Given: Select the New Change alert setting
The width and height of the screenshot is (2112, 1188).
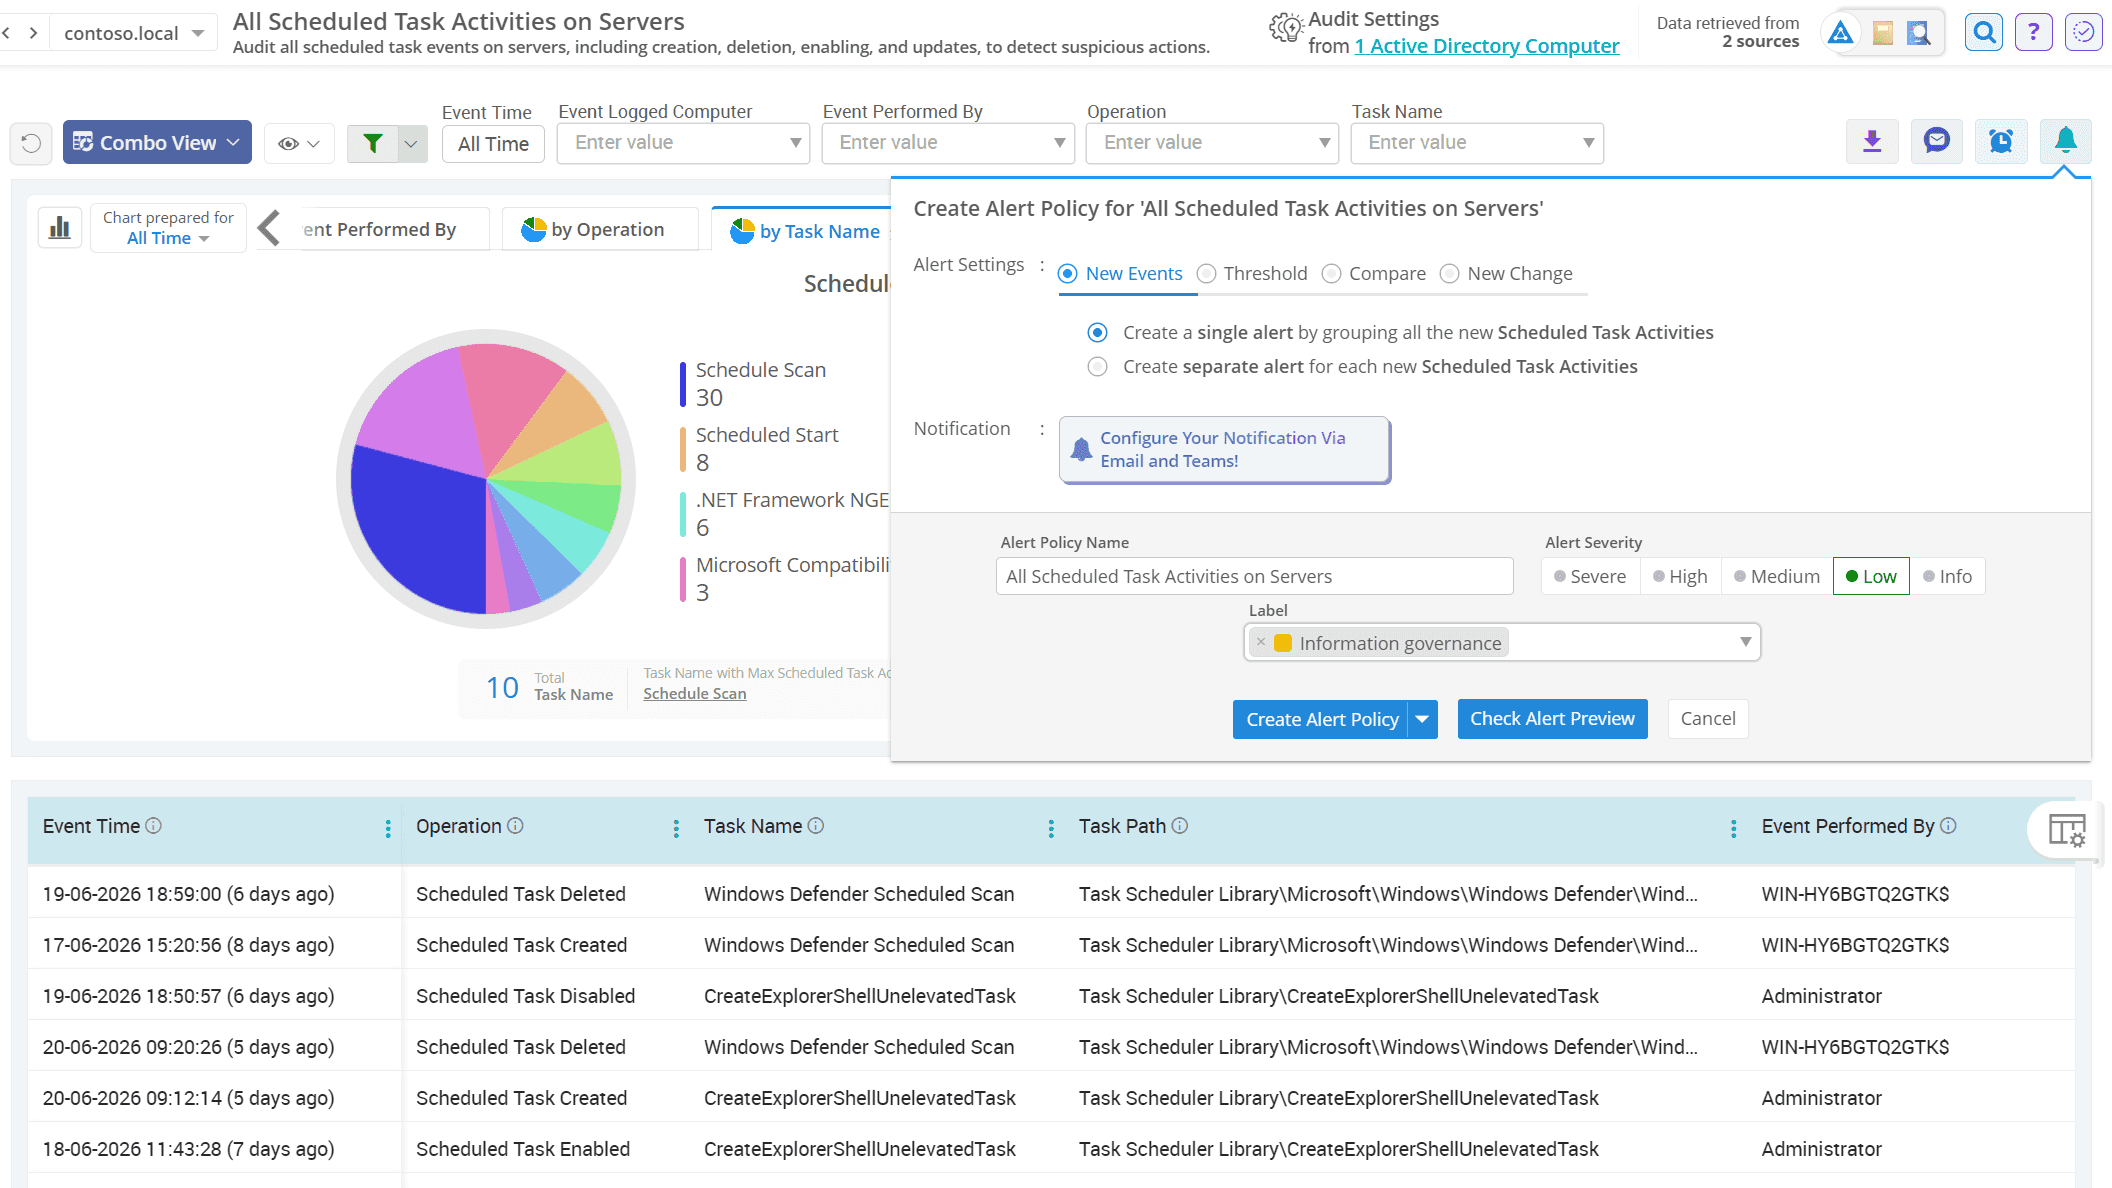Looking at the screenshot, I should pos(1506,273).
